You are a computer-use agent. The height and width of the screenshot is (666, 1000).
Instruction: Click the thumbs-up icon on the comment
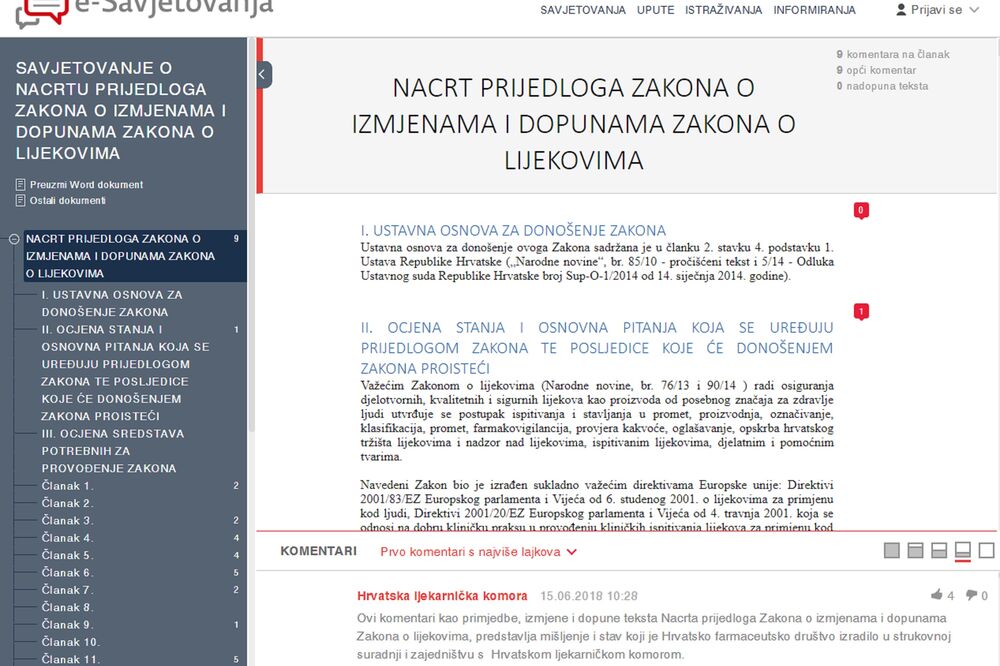coord(938,595)
